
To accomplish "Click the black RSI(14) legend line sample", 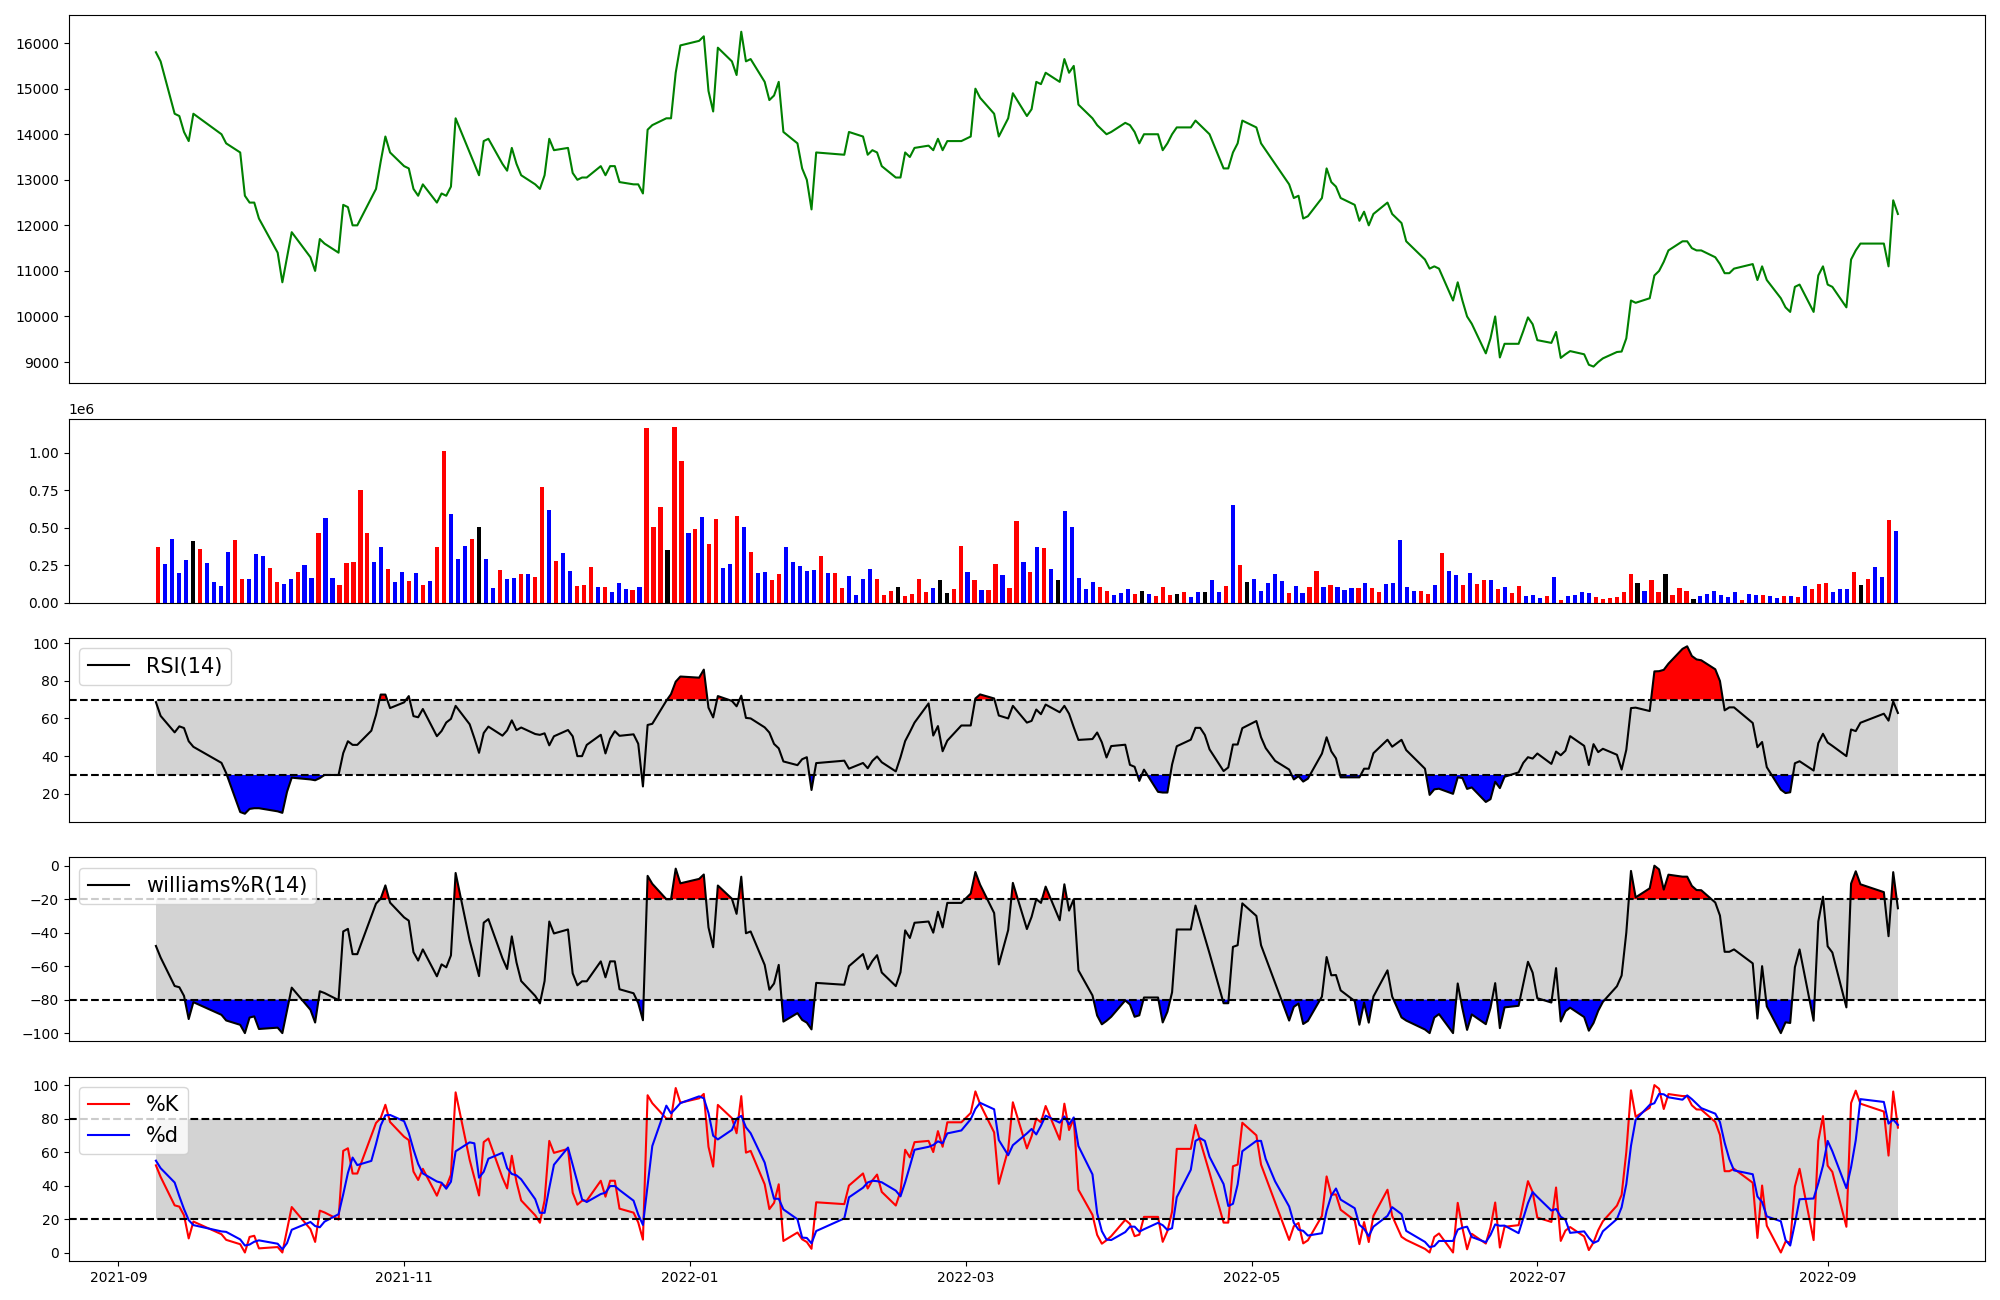I will pos(109,666).
